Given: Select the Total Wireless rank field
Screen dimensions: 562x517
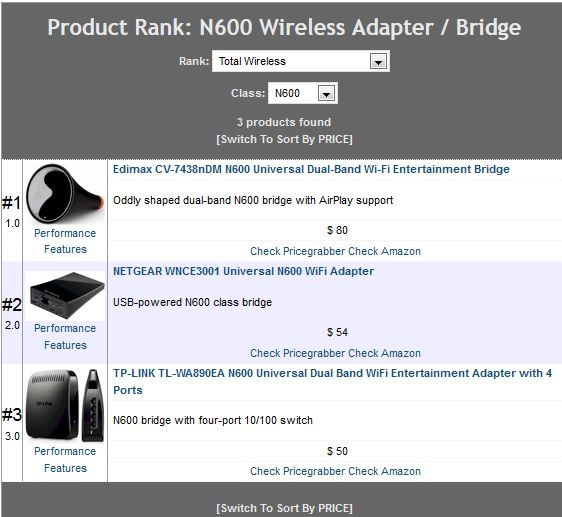Looking at the screenshot, I should pos(301,61).
